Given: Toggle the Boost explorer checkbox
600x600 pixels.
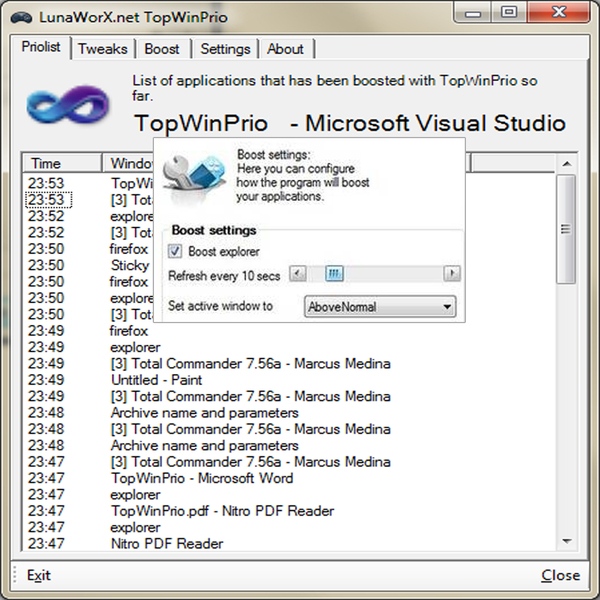Looking at the screenshot, I should (x=174, y=251).
